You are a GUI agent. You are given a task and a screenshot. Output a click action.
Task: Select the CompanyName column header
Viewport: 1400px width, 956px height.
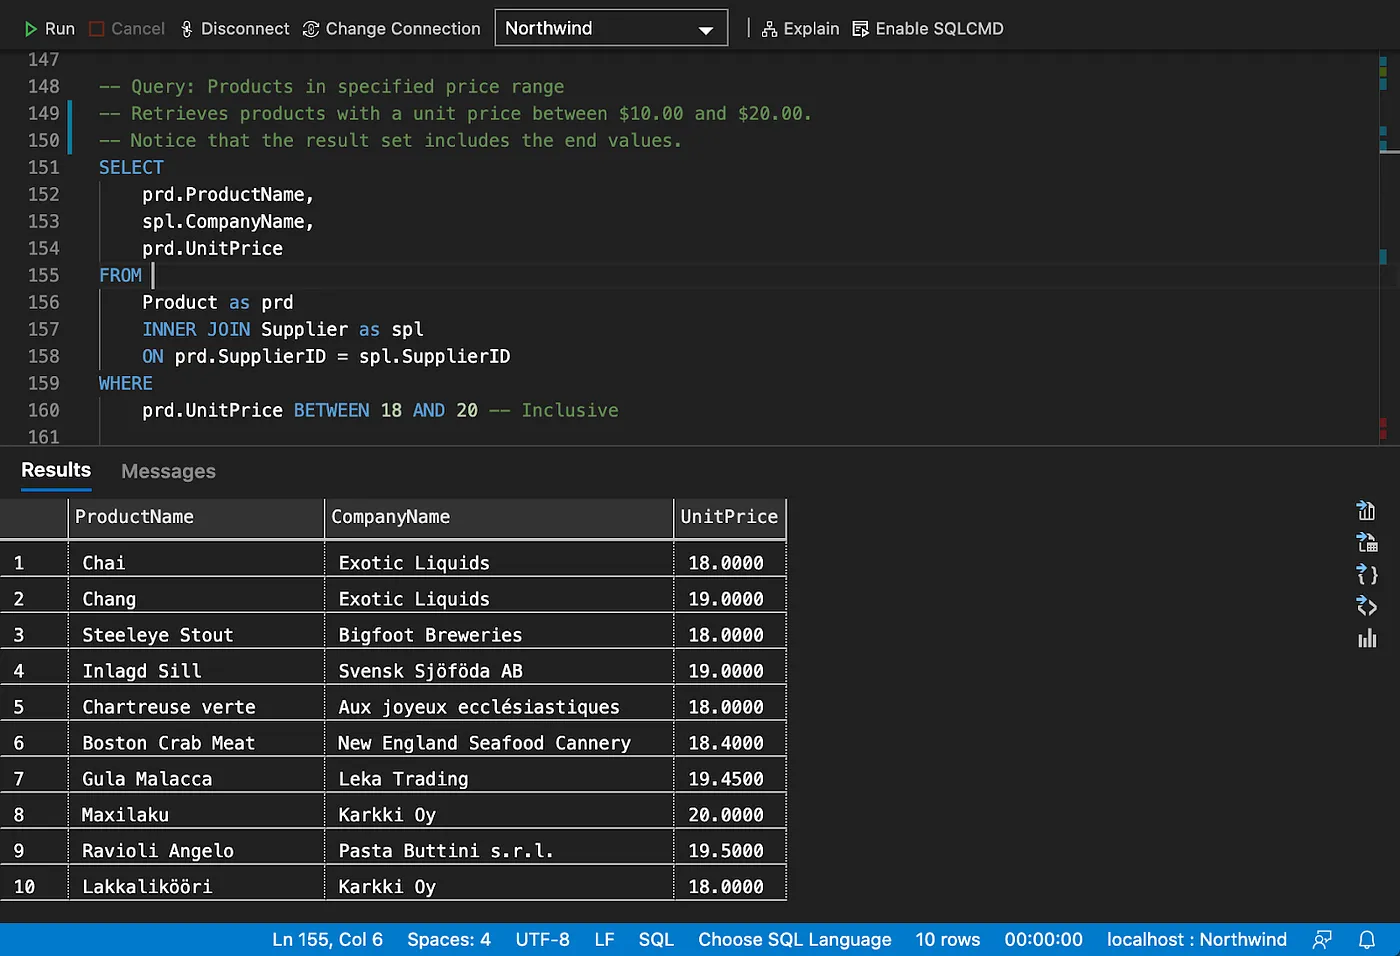499,517
